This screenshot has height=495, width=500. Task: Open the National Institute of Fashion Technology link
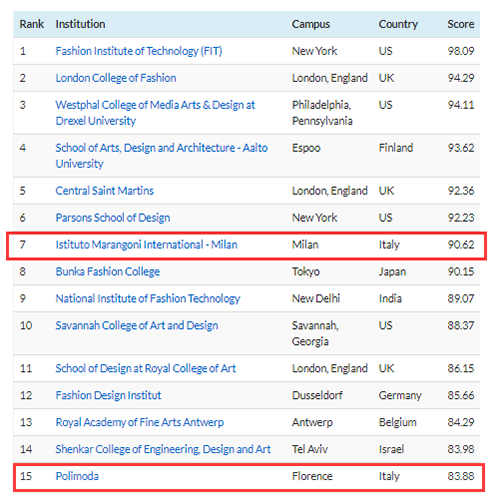148,299
